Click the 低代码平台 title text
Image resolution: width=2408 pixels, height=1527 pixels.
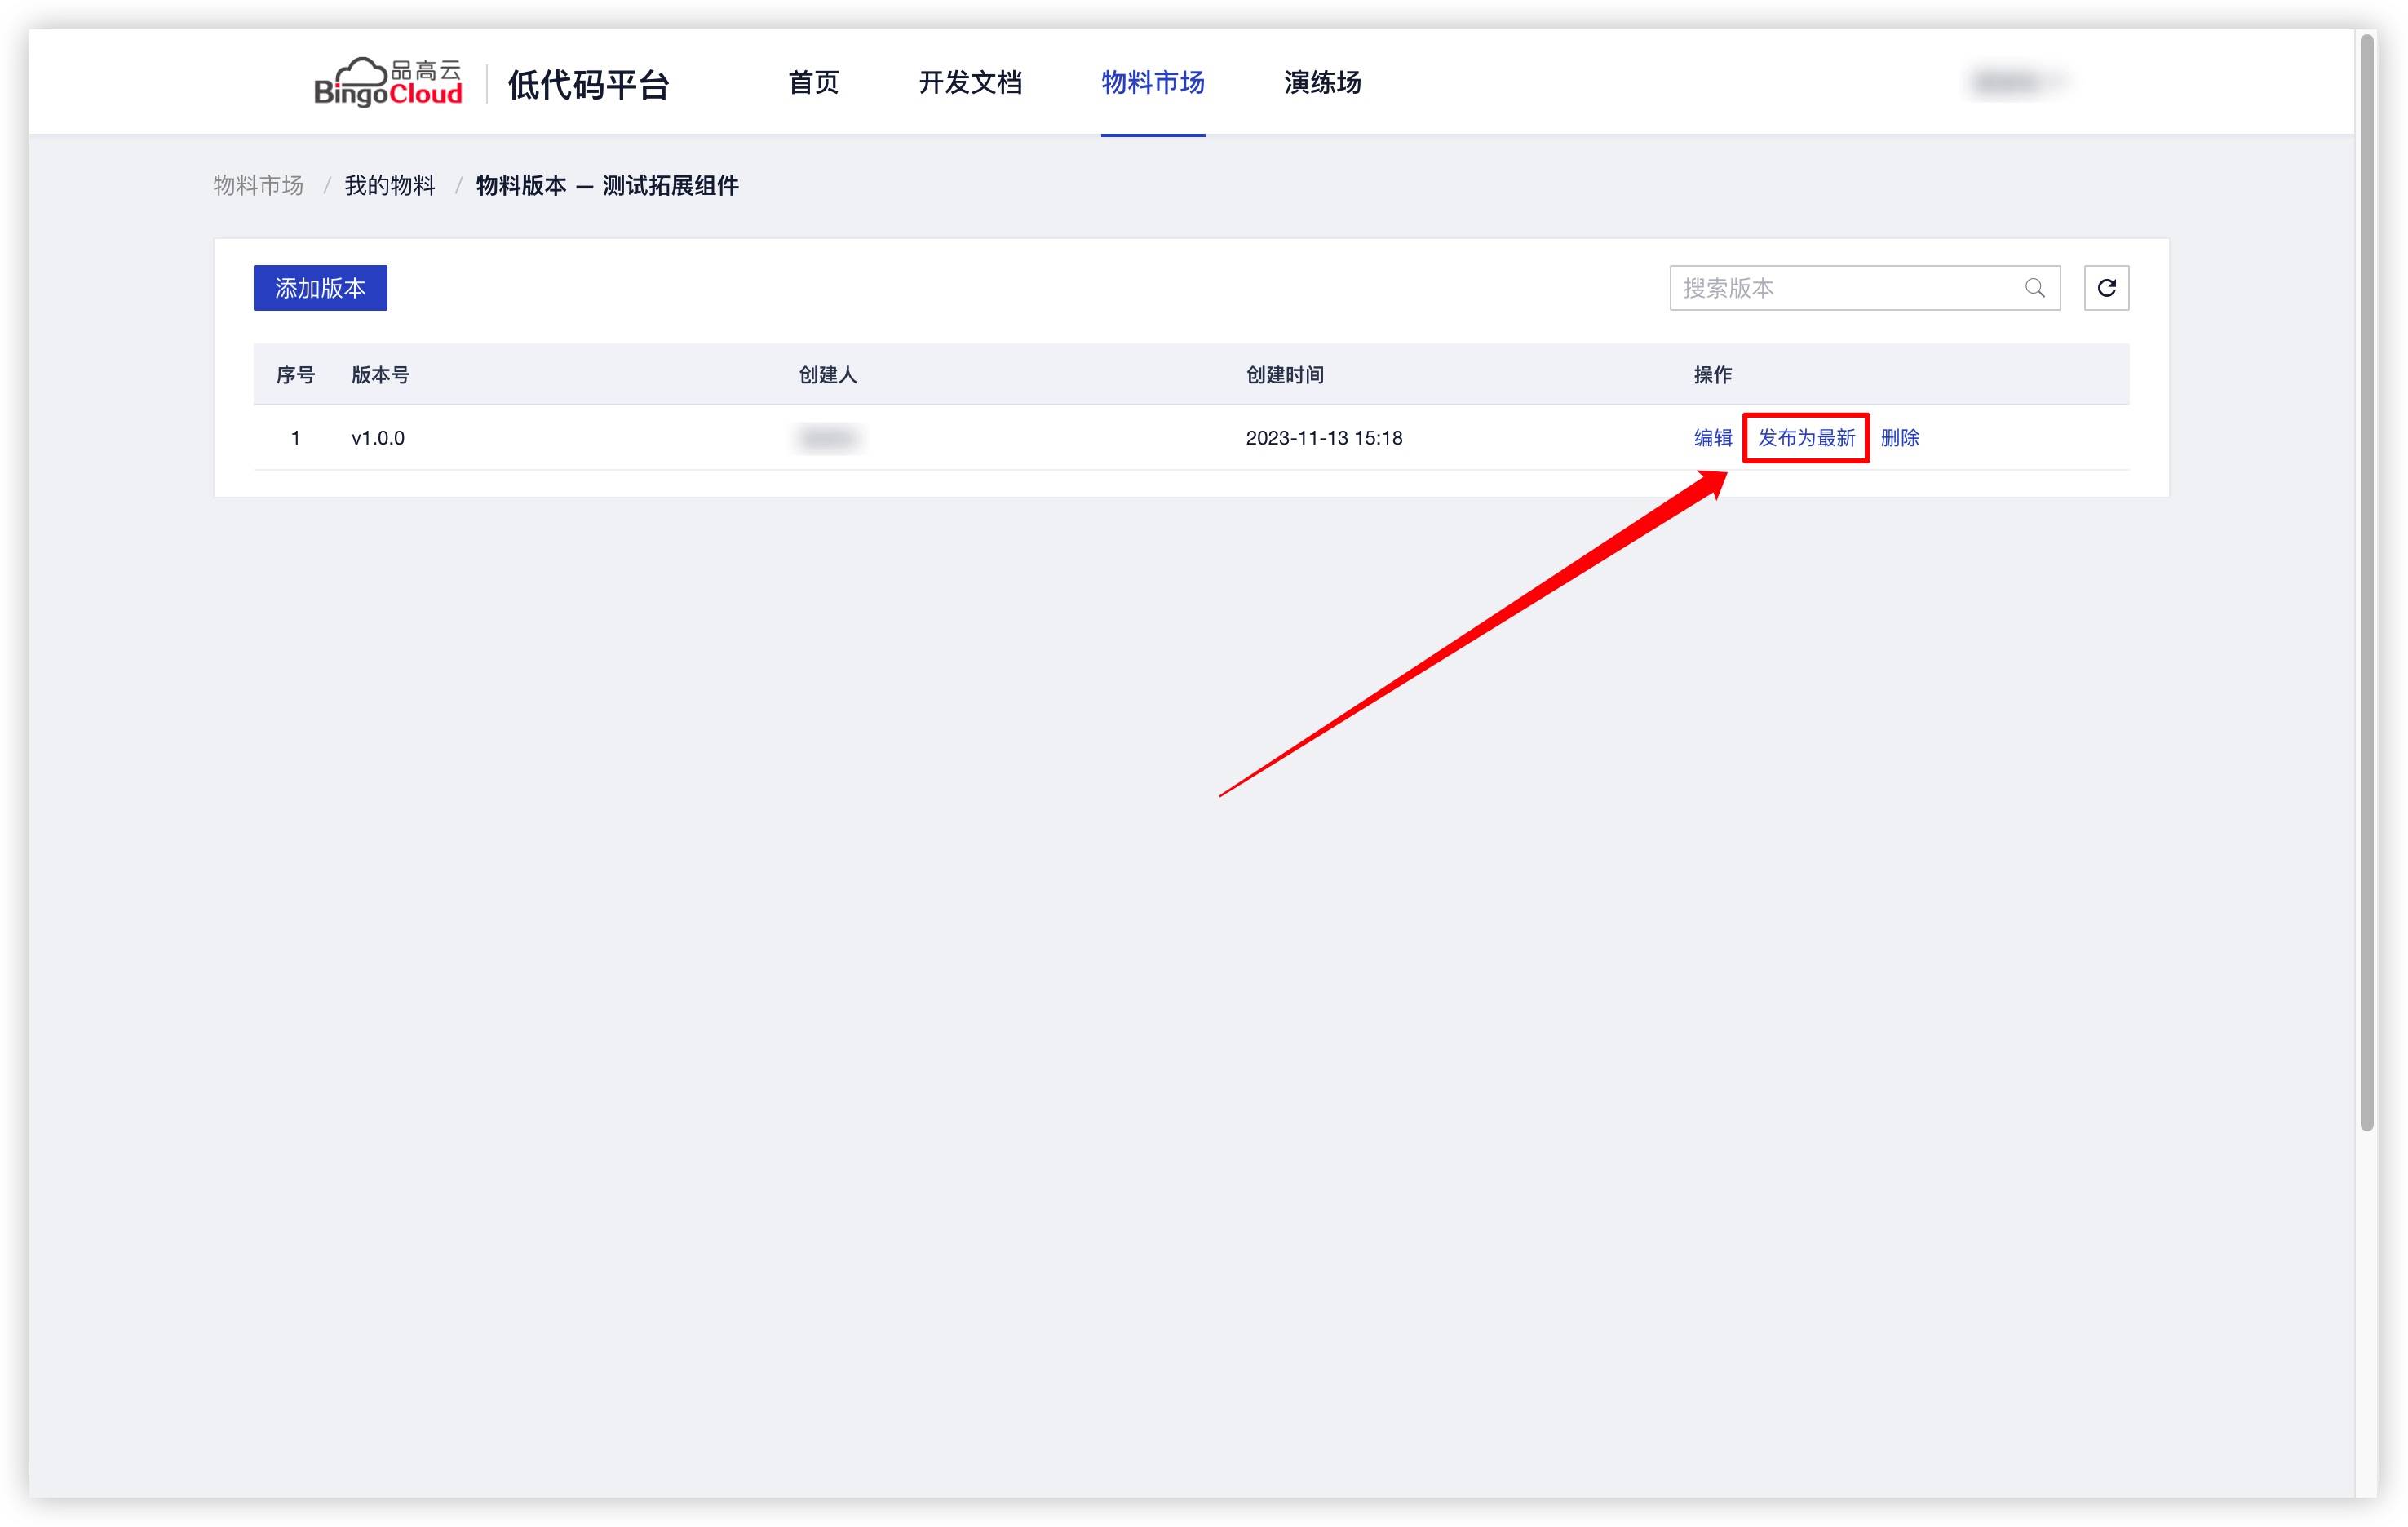pyautogui.click(x=588, y=84)
